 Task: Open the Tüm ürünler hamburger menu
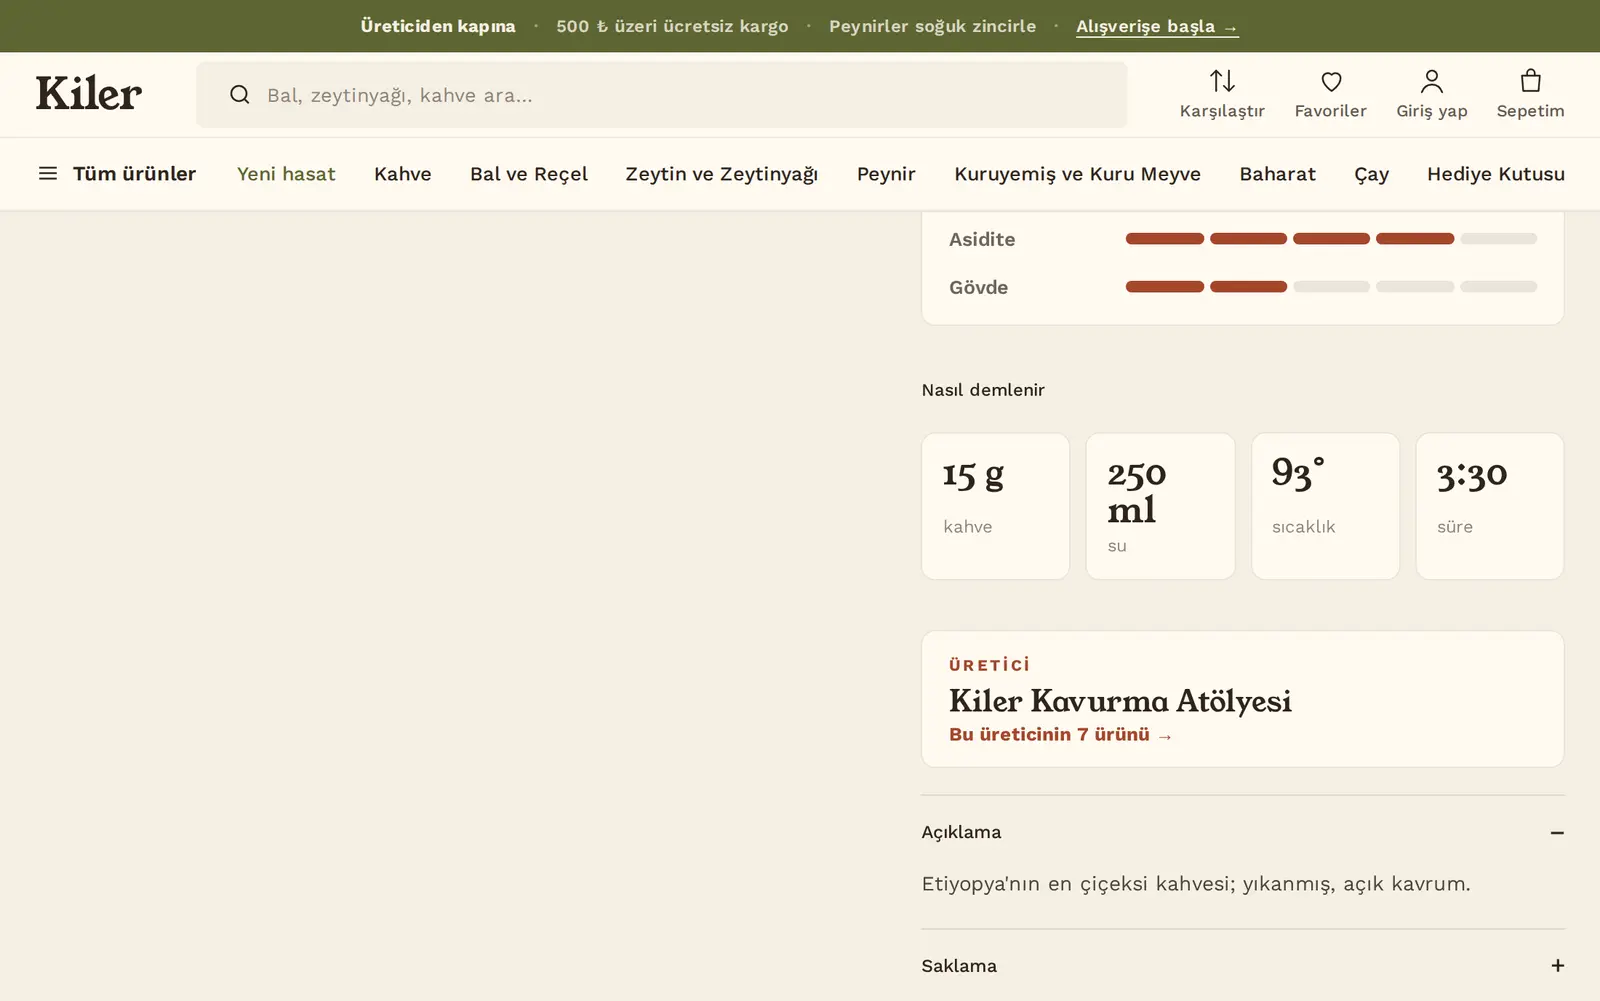click(x=48, y=174)
